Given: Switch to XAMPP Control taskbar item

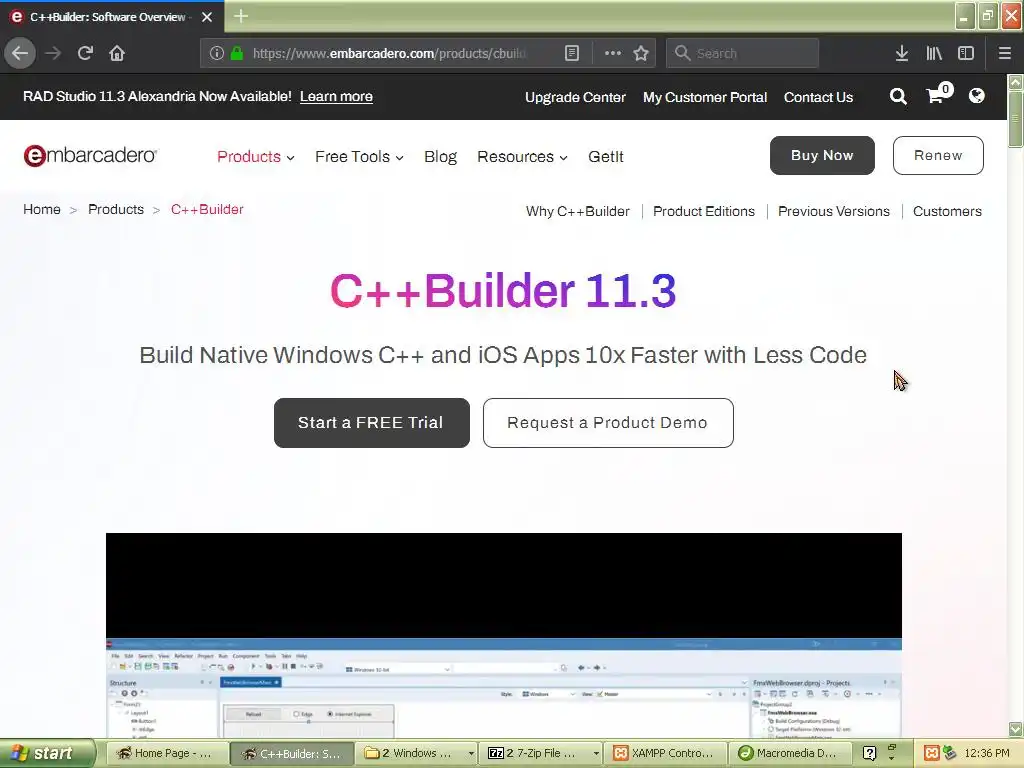Looking at the screenshot, I should 665,753.
